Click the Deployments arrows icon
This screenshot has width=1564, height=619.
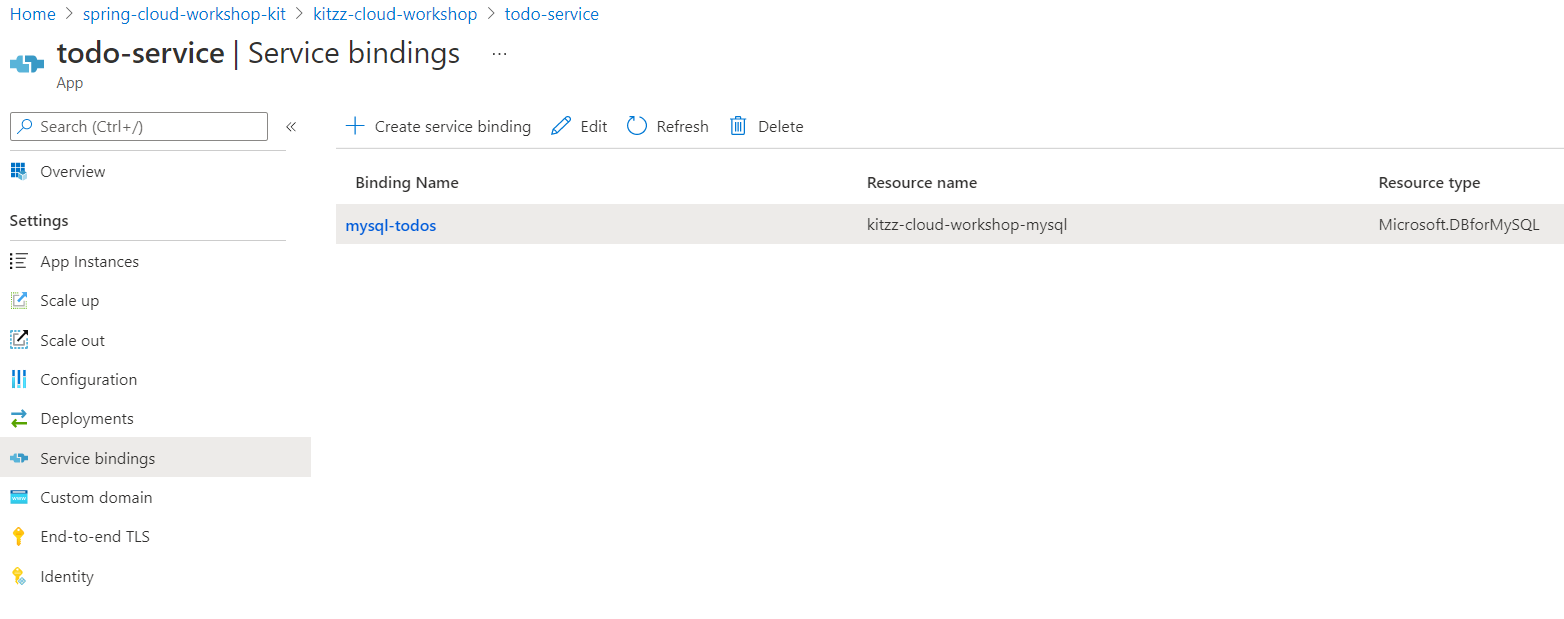tap(19, 418)
